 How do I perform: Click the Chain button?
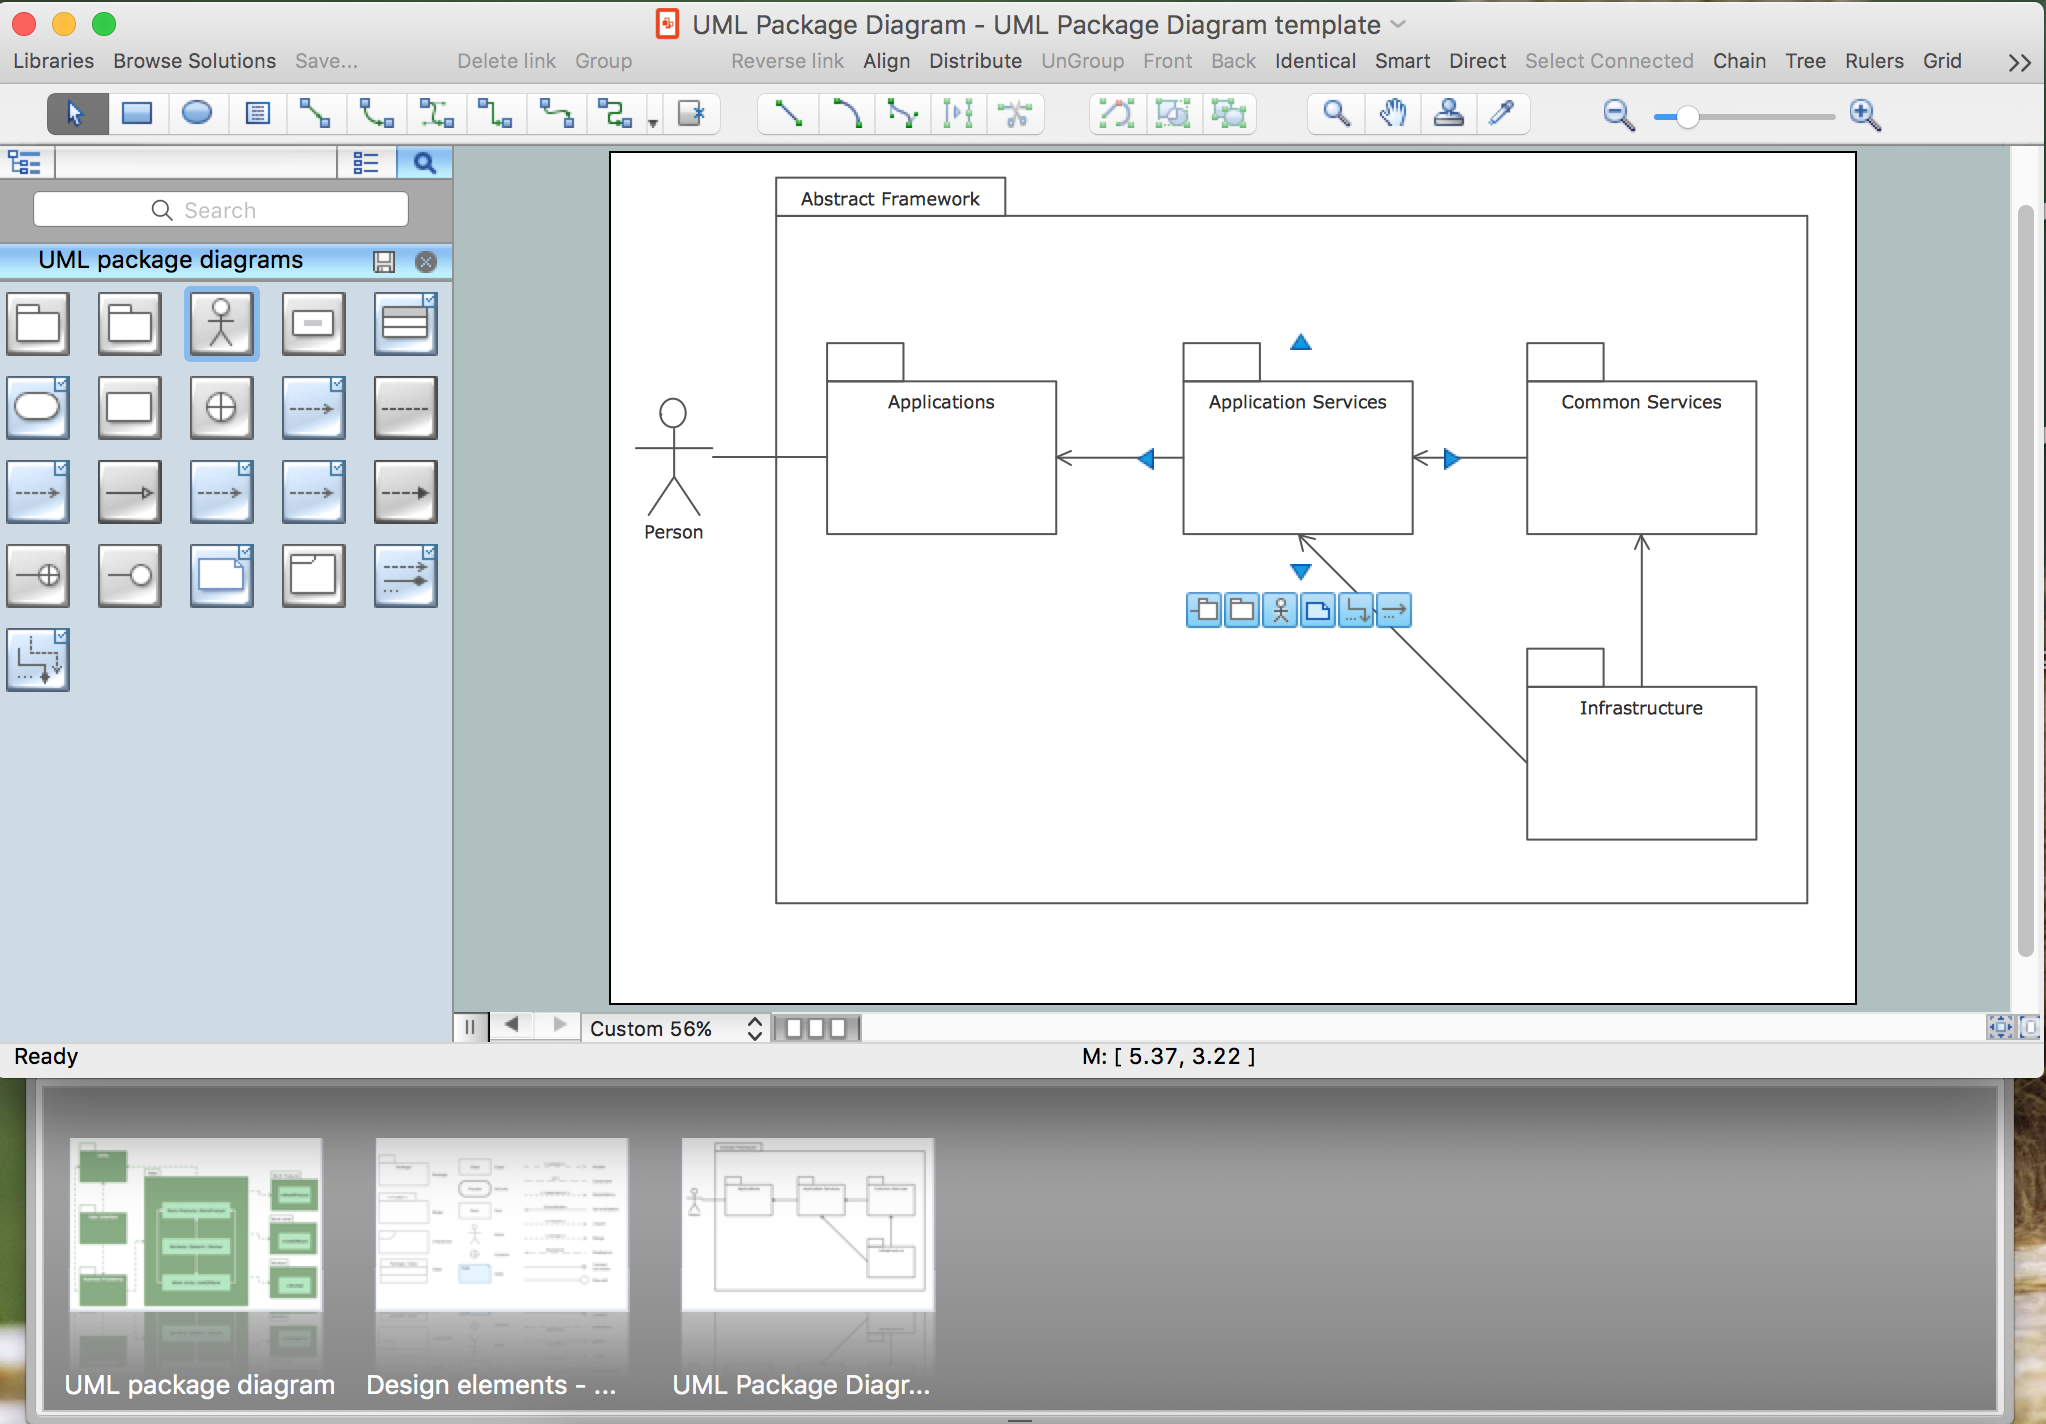(1739, 61)
